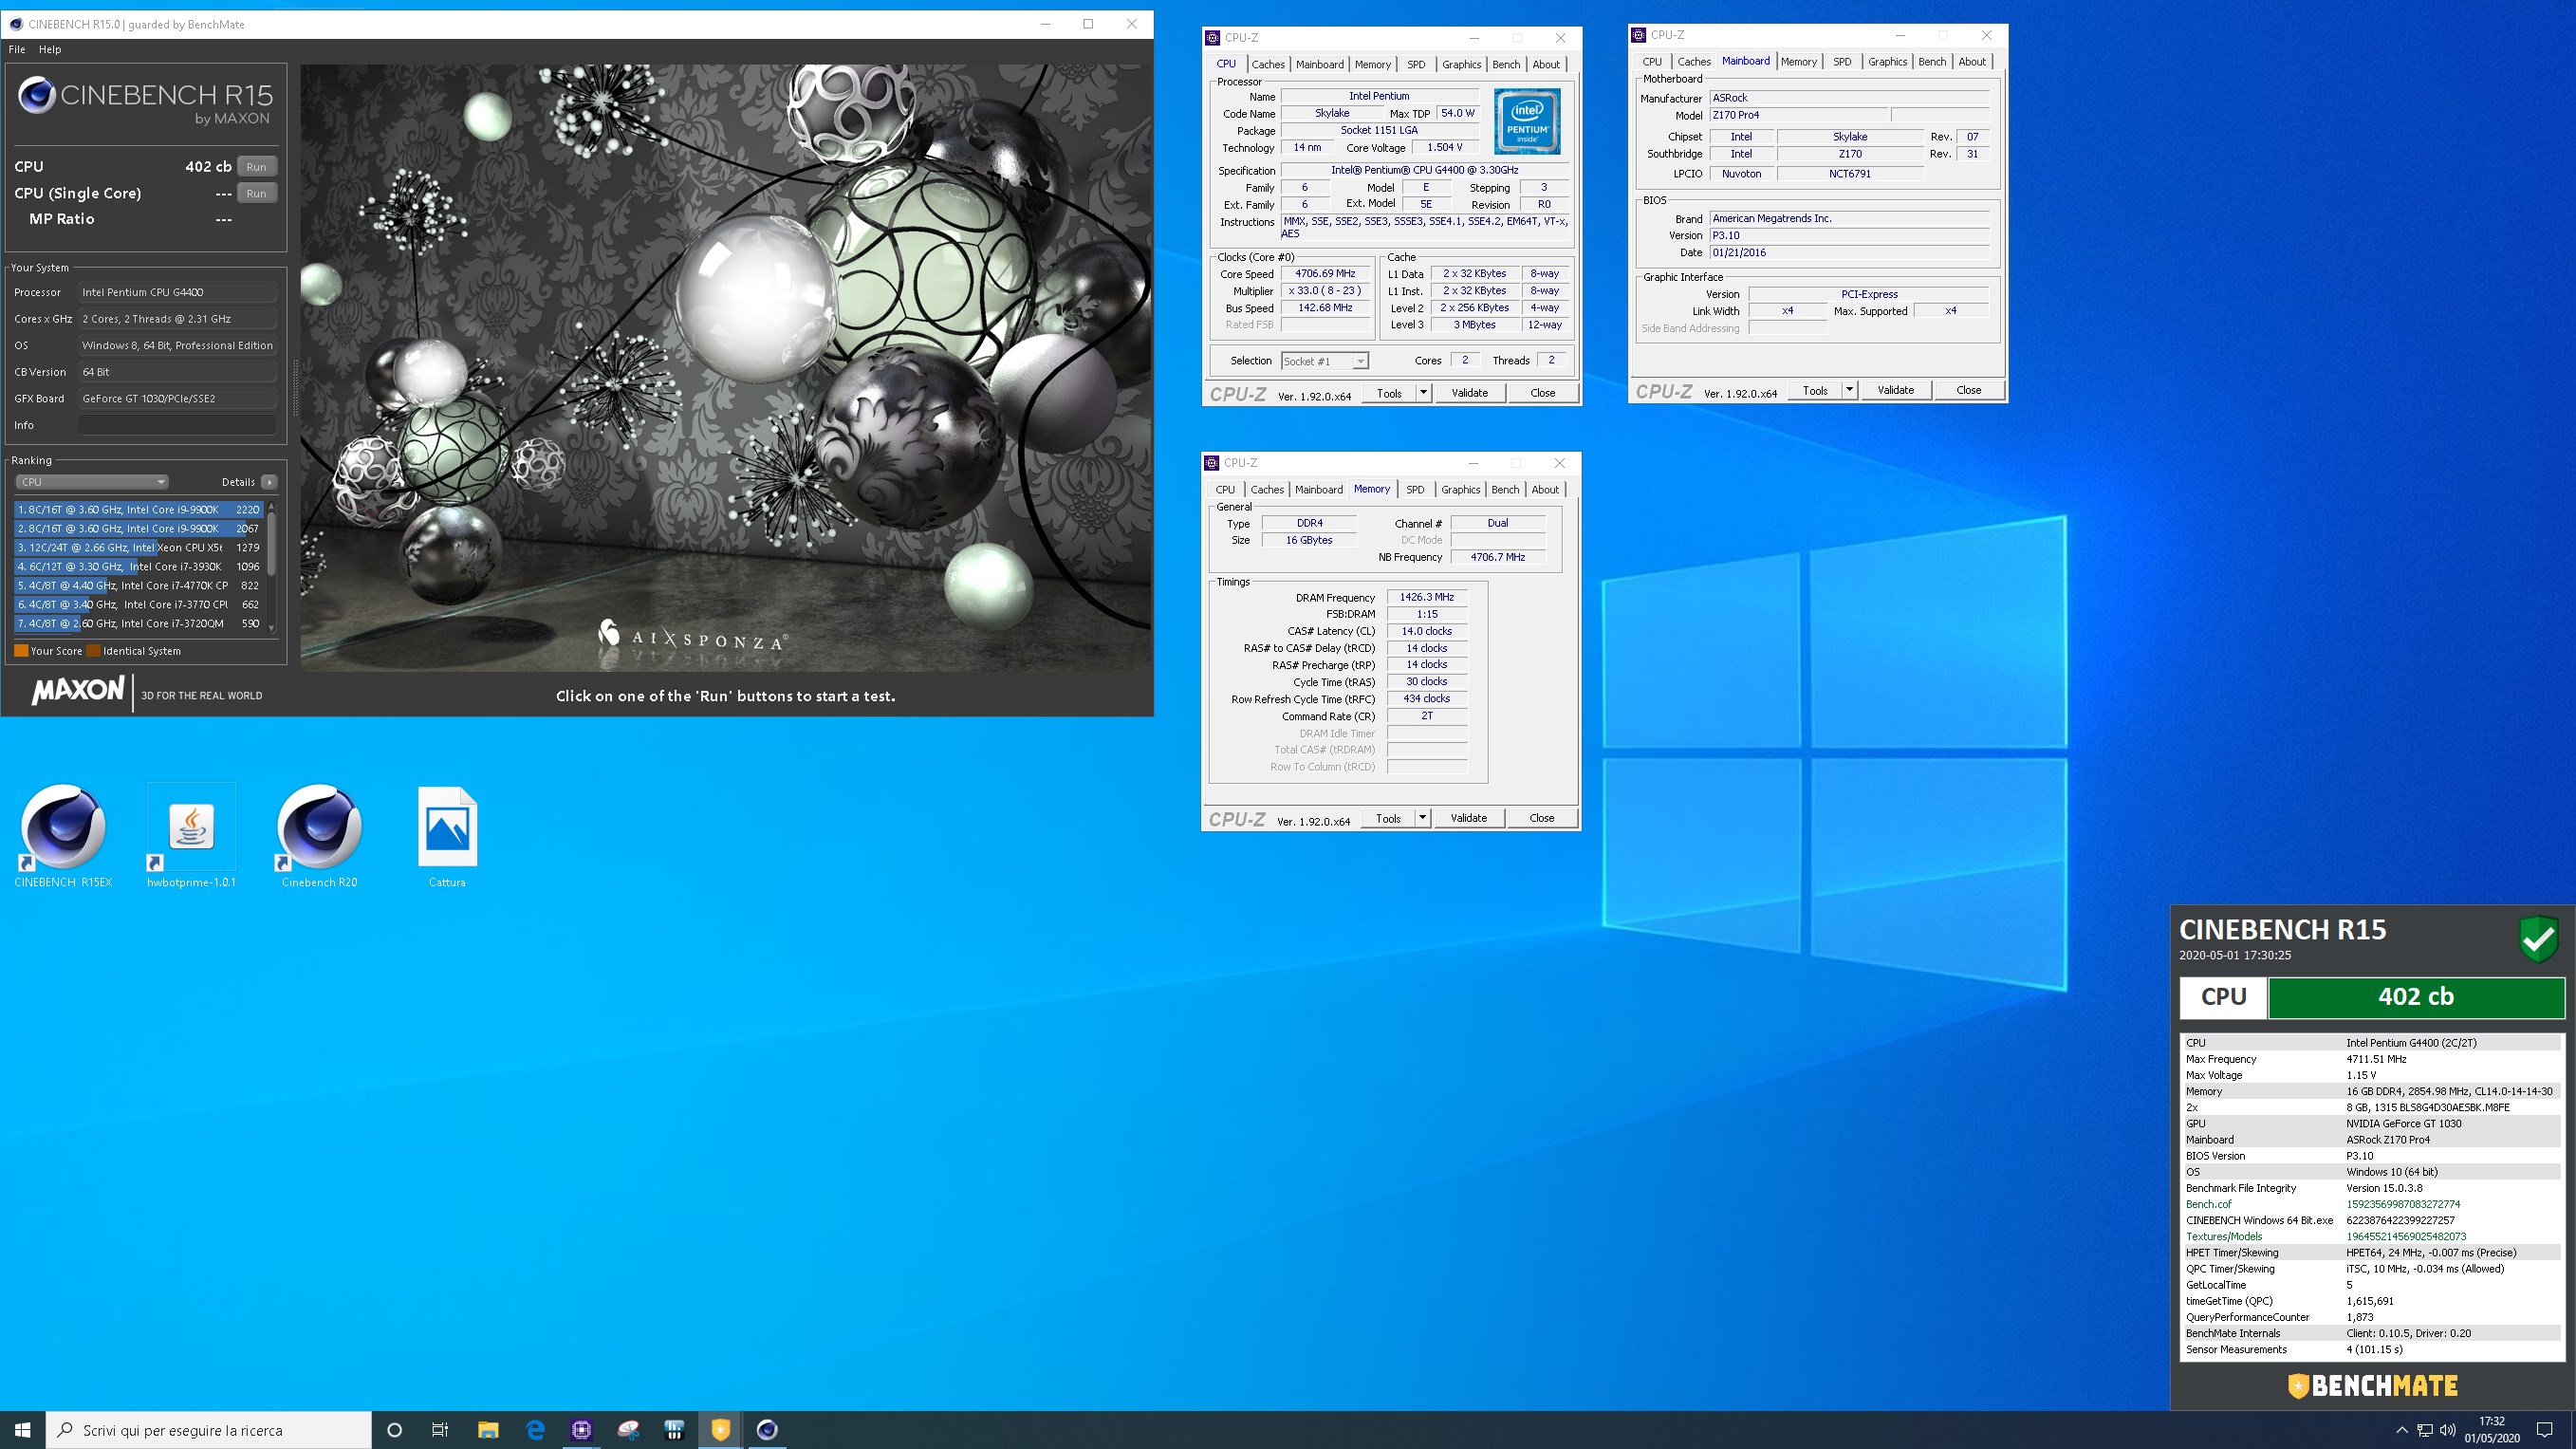Click the Cinebench R15 logo sphere
The width and height of the screenshot is (2576, 1449).
click(37, 96)
